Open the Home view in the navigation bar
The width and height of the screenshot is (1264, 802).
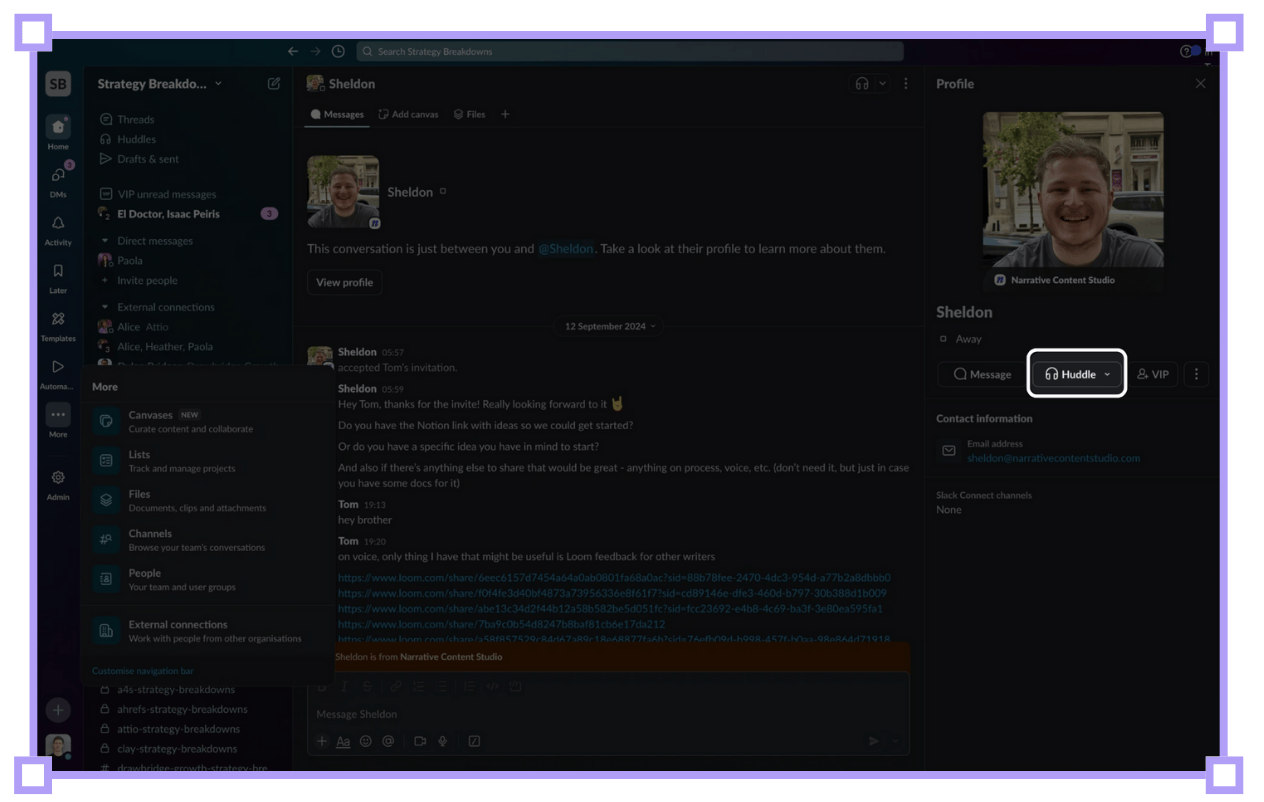[58, 133]
